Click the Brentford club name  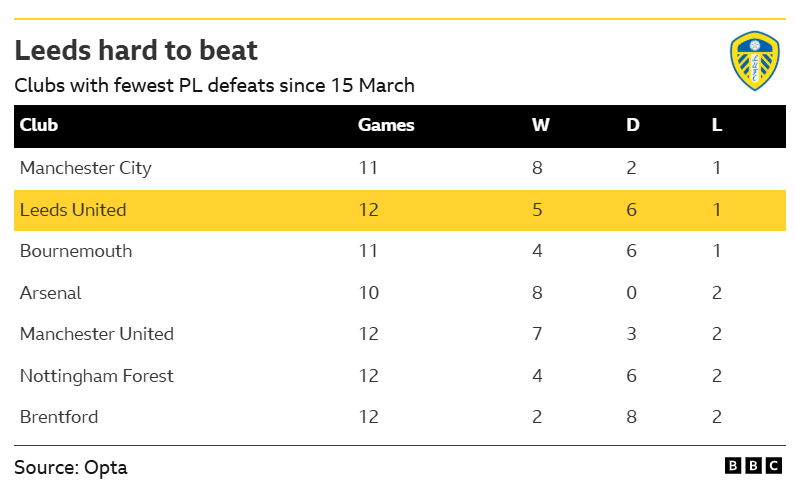(59, 417)
